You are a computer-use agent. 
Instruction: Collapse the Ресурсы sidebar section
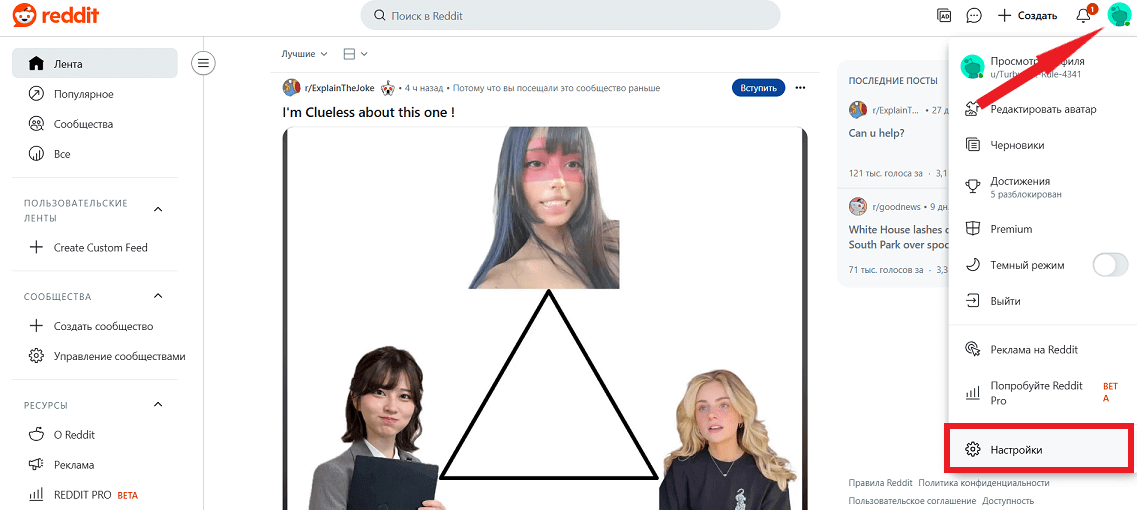(159, 405)
